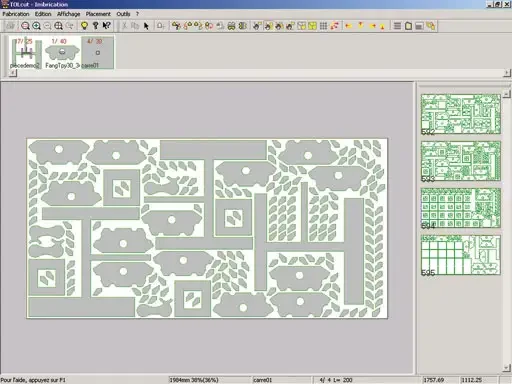Click the red zoom out magnifier icon
Viewport: 512px width, 384px height.
(x=25, y=26)
